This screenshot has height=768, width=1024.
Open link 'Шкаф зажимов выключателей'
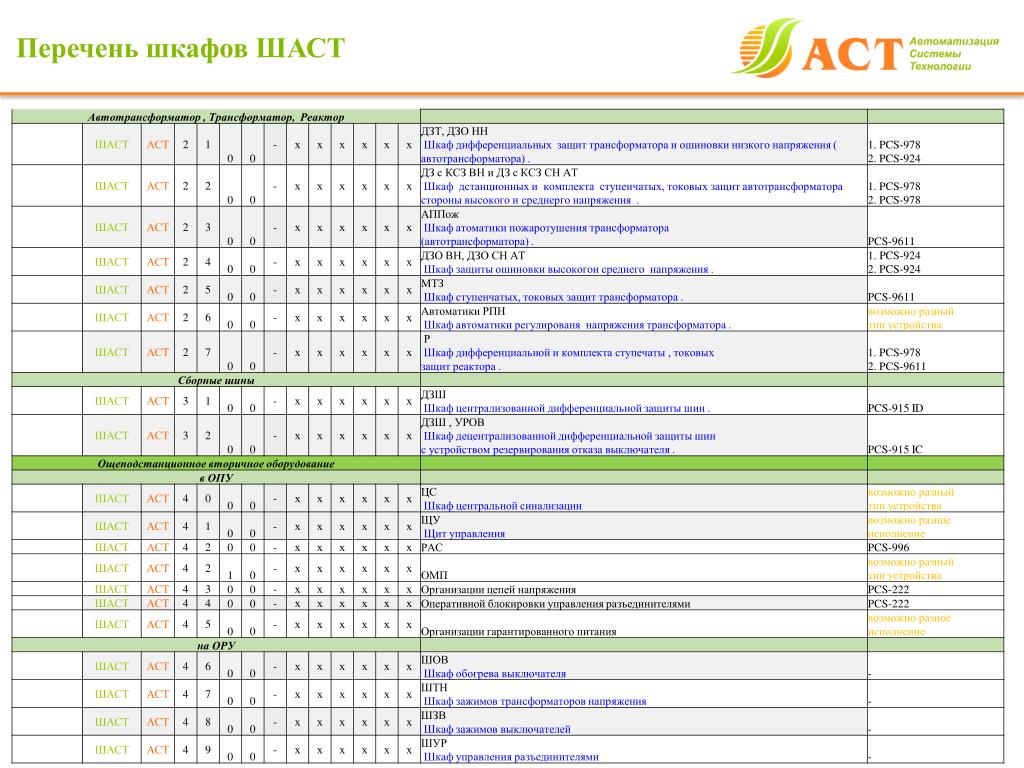coord(497,729)
